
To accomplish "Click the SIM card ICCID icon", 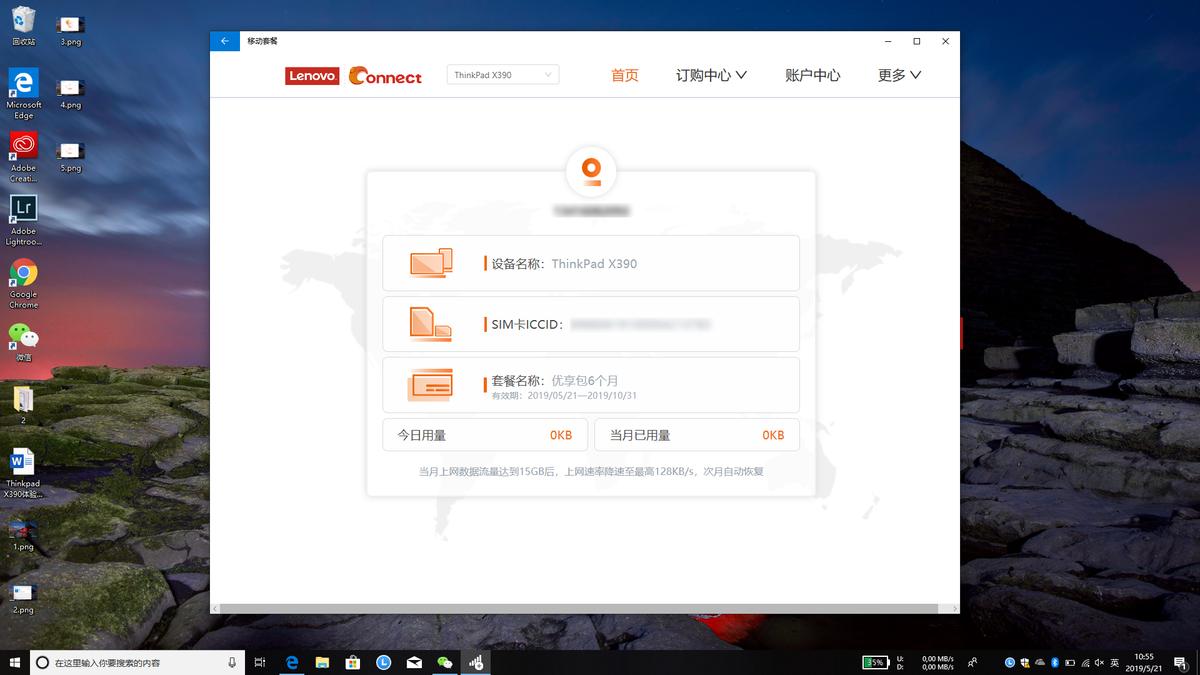I will (430, 323).
